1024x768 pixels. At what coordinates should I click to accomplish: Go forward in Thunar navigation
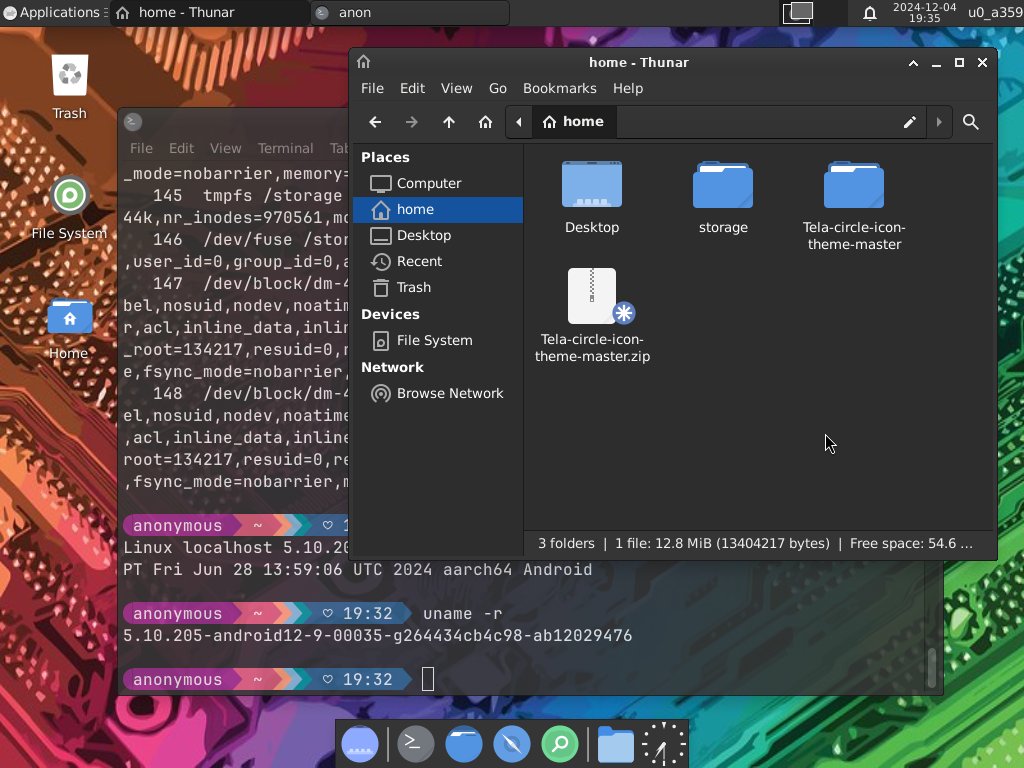point(411,122)
